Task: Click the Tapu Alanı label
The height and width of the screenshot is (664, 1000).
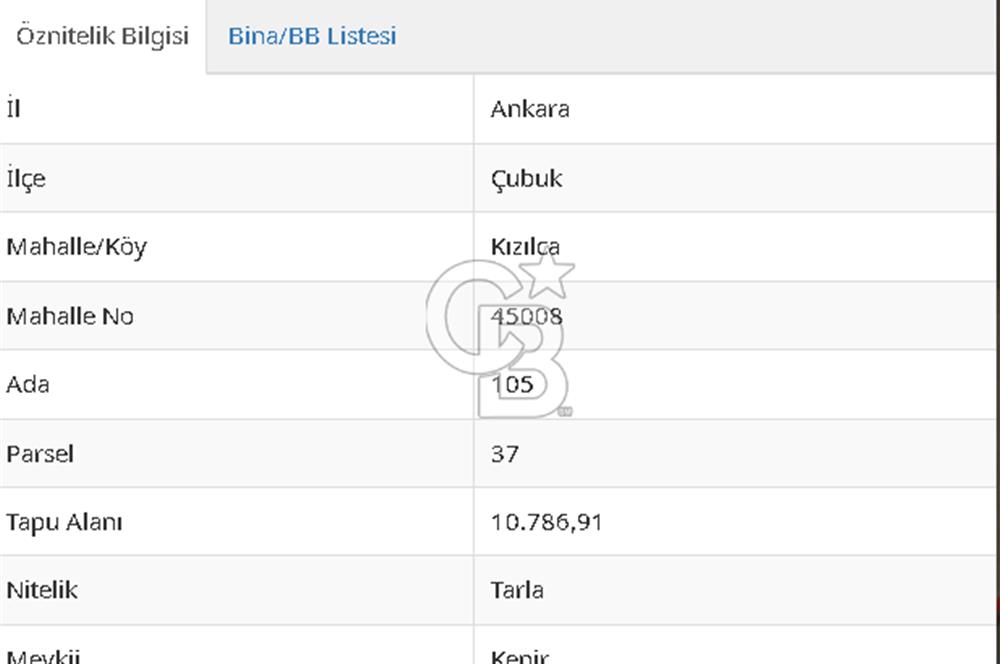Action: click(x=64, y=522)
